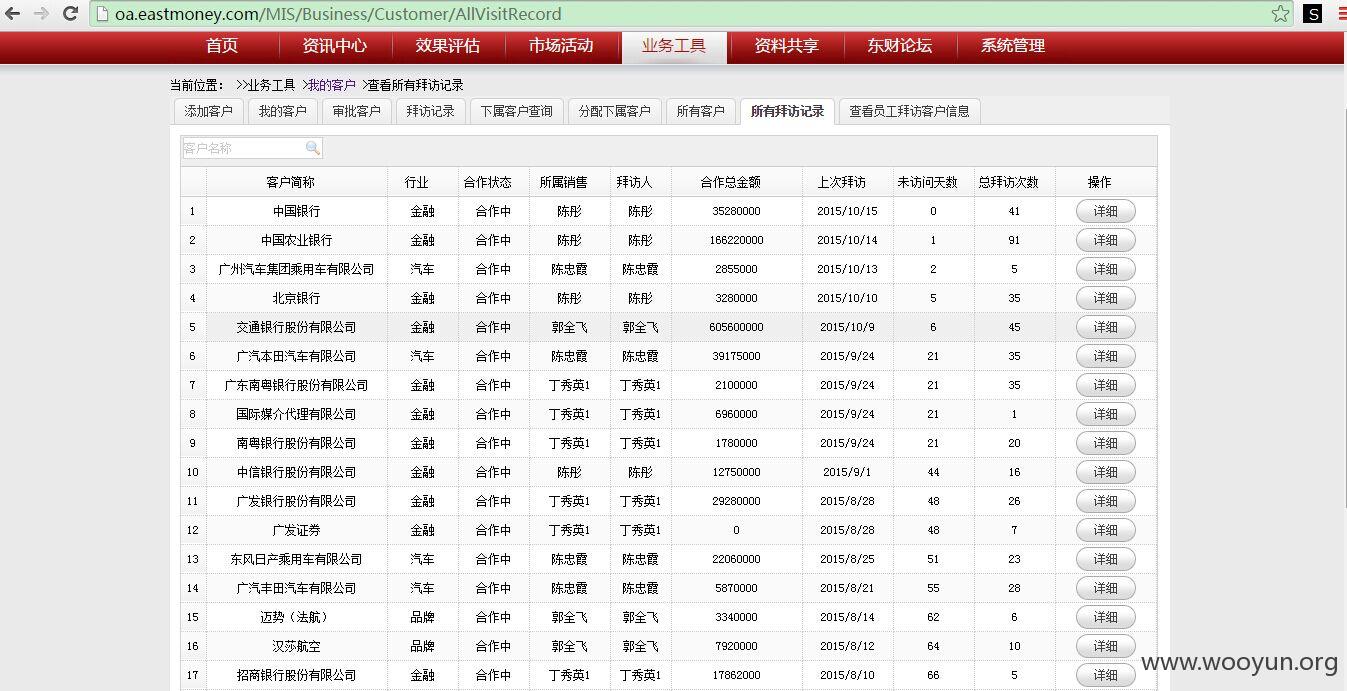Open the 系统管理 menu

tap(1013, 46)
